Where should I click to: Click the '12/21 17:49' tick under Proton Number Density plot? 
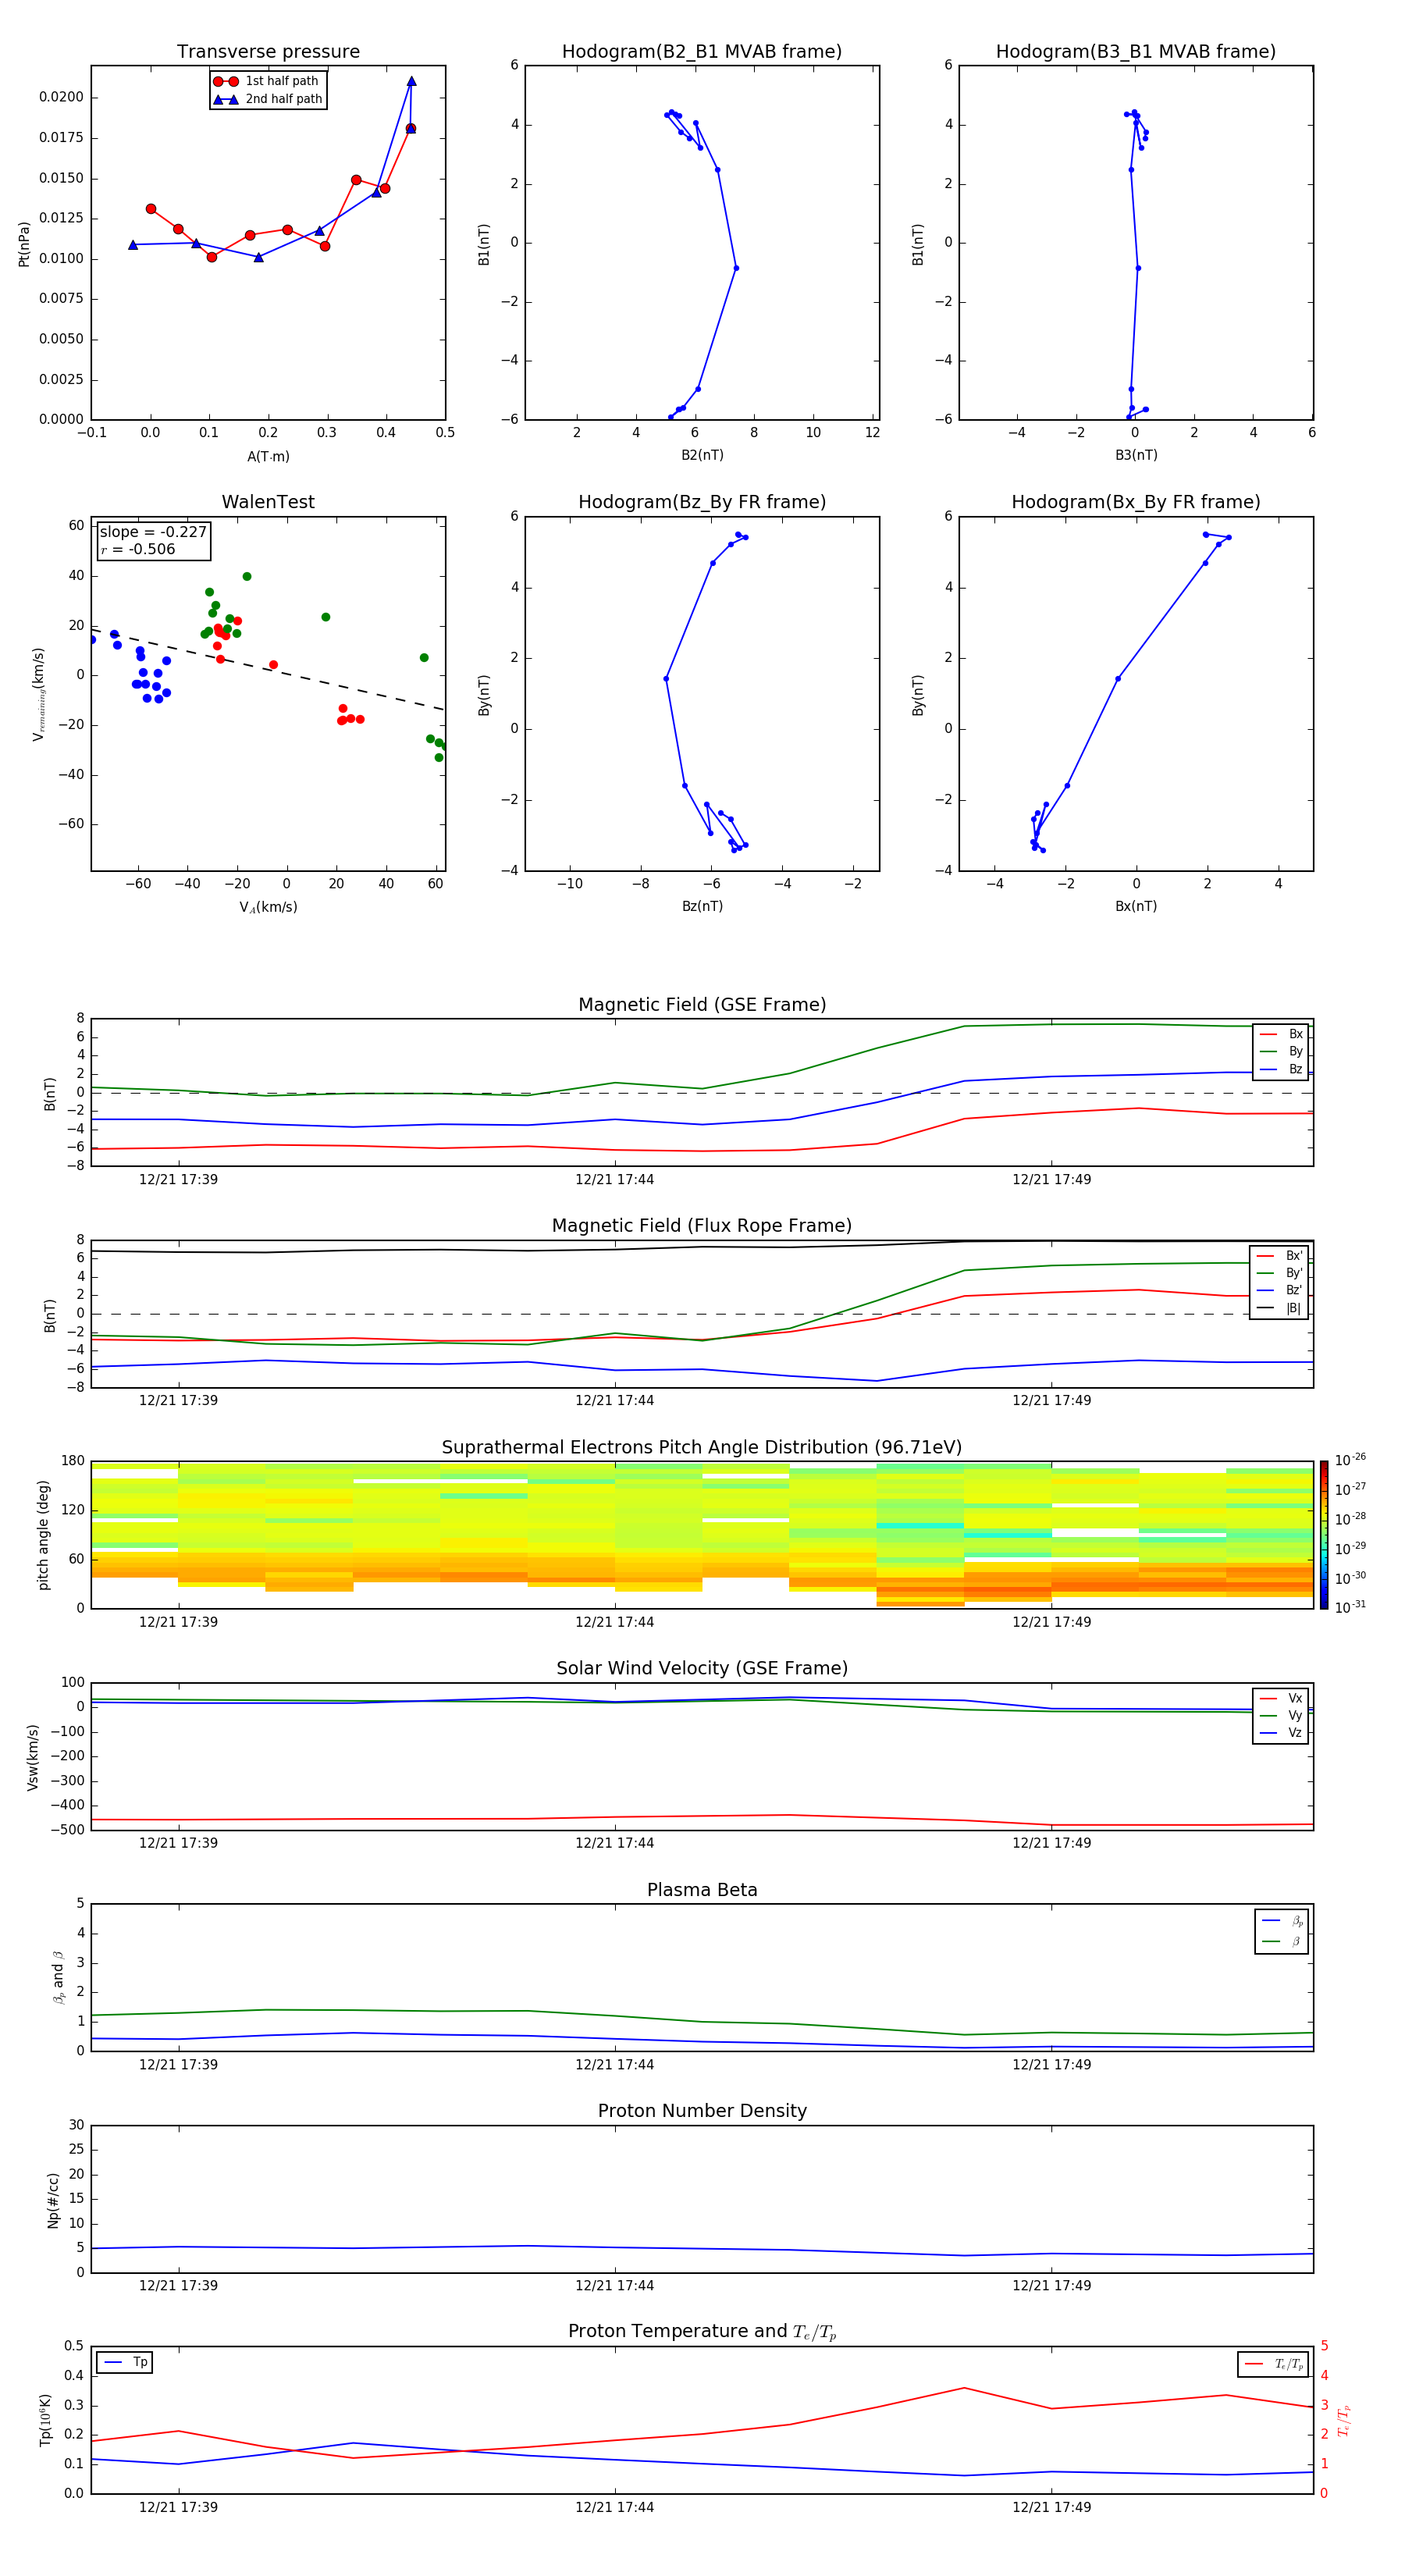[1051, 2286]
